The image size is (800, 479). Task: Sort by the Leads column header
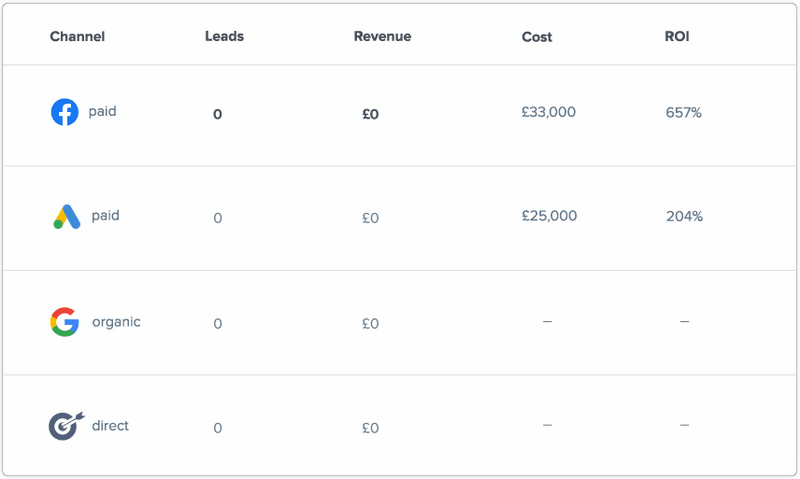224,37
